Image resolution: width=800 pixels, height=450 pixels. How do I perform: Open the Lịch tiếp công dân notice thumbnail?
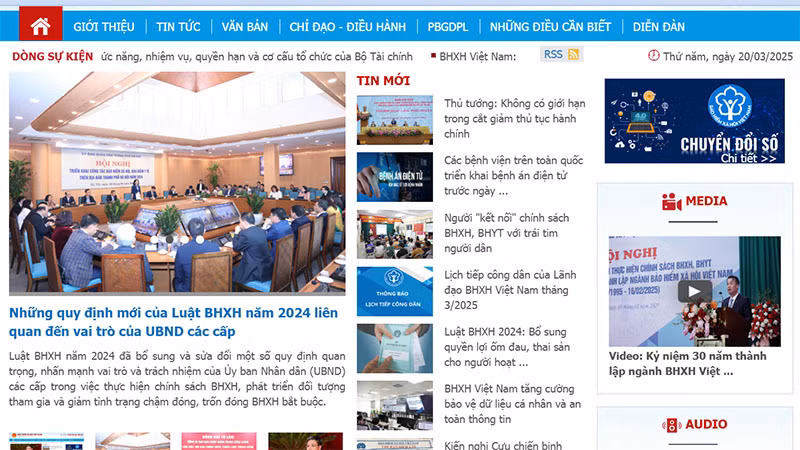click(394, 291)
